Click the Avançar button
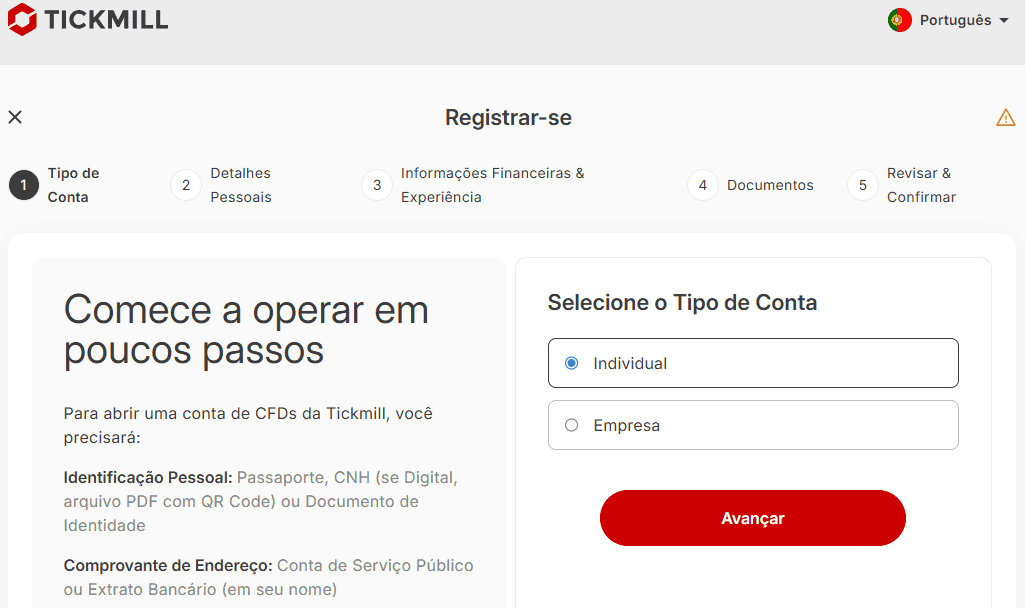Viewport: 1025px width, 608px height. pyautogui.click(x=752, y=518)
